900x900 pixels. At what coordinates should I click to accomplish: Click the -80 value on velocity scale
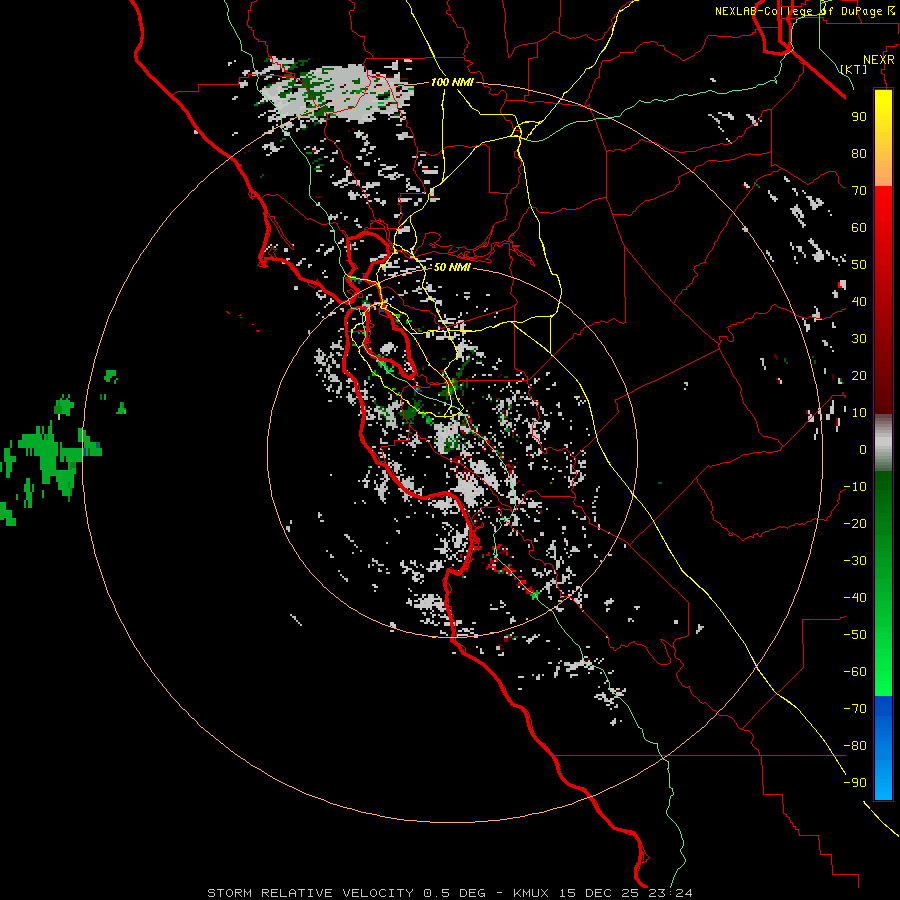[855, 746]
